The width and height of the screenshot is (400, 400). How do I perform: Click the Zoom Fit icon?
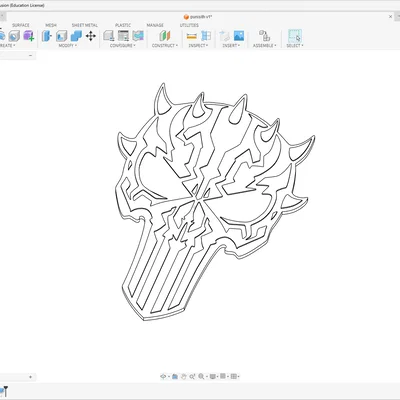pos(192,376)
